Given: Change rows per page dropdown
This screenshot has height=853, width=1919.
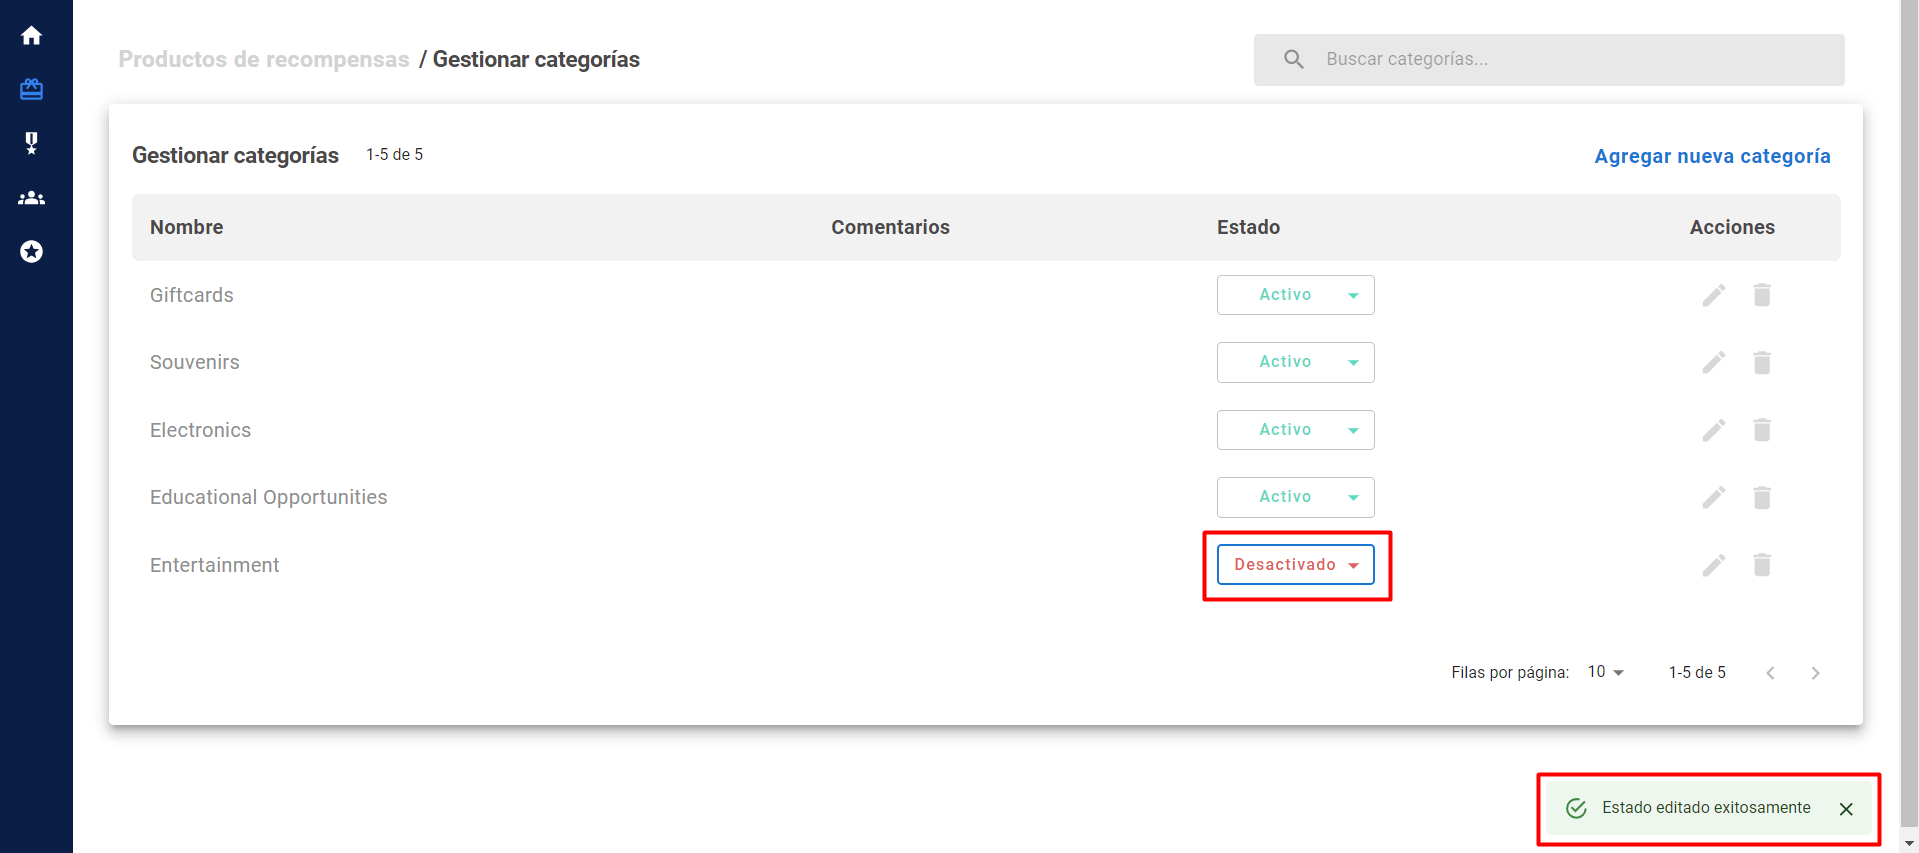Looking at the screenshot, I should (x=1605, y=672).
